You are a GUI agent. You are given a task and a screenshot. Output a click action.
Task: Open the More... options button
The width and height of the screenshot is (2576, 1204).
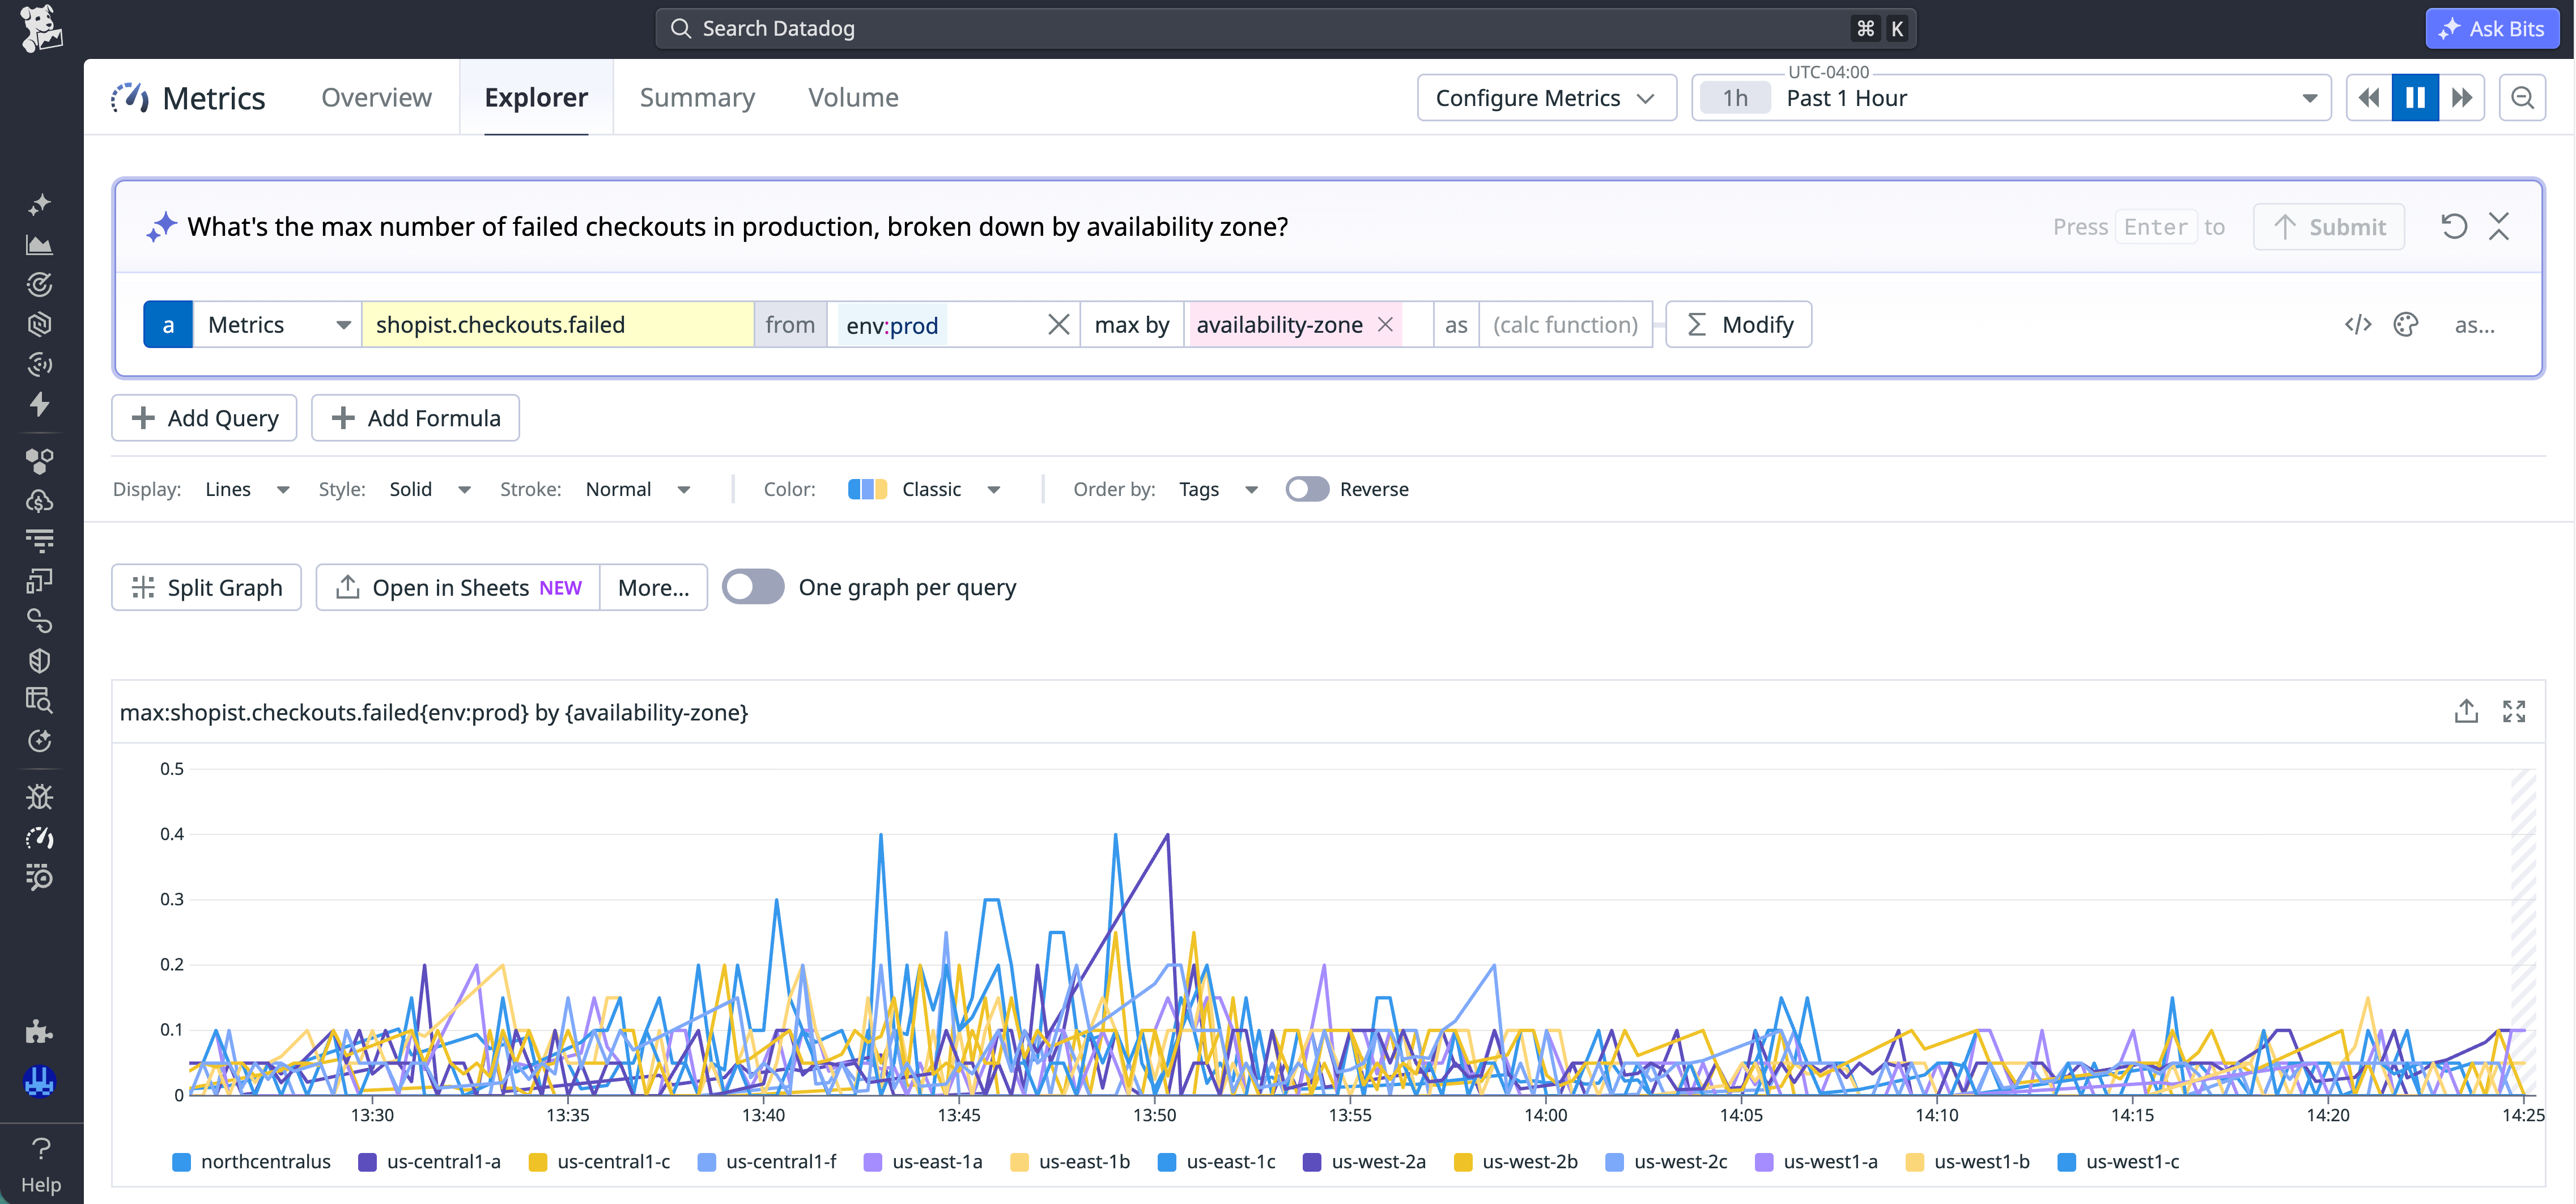tap(653, 587)
